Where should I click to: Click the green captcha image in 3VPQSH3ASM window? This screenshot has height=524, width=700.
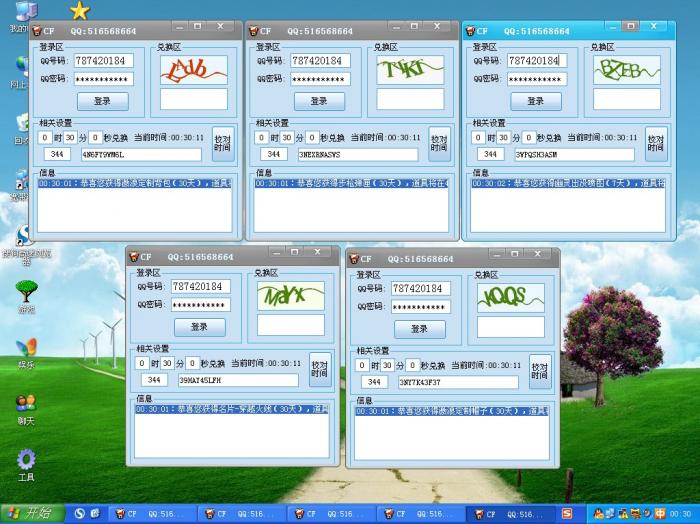[x=627, y=70]
